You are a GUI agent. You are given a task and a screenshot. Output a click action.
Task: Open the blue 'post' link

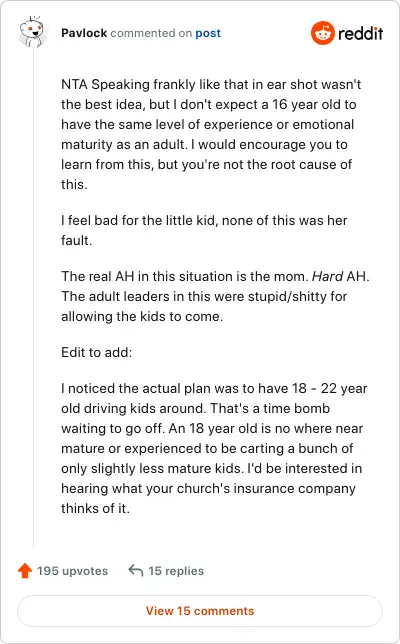208,33
